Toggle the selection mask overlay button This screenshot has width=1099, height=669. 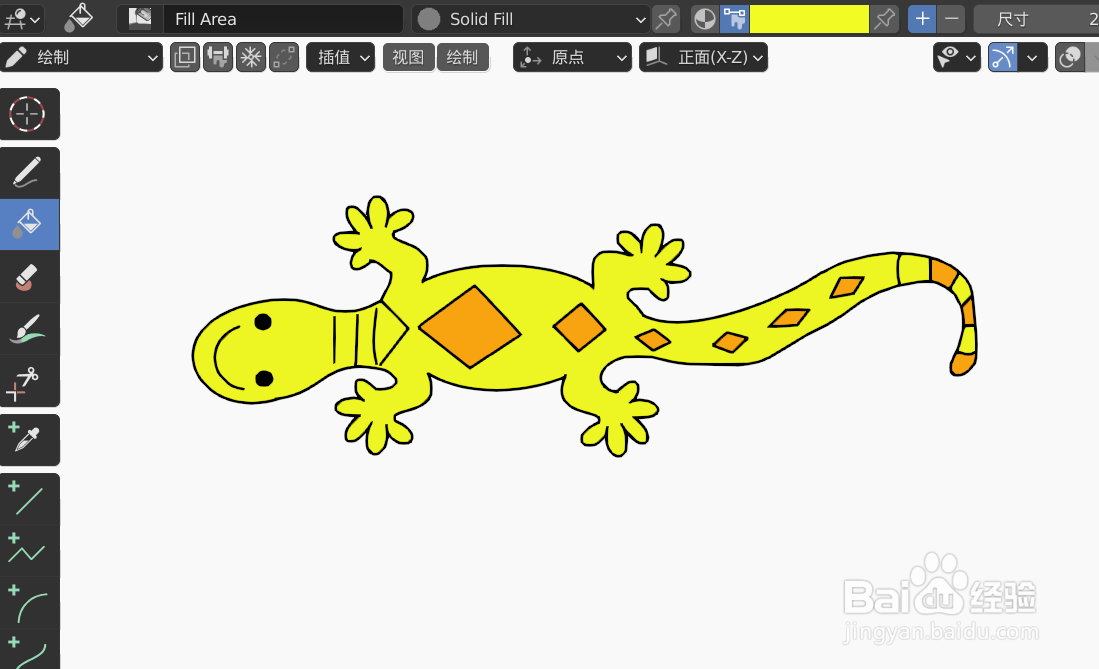(x=185, y=57)
